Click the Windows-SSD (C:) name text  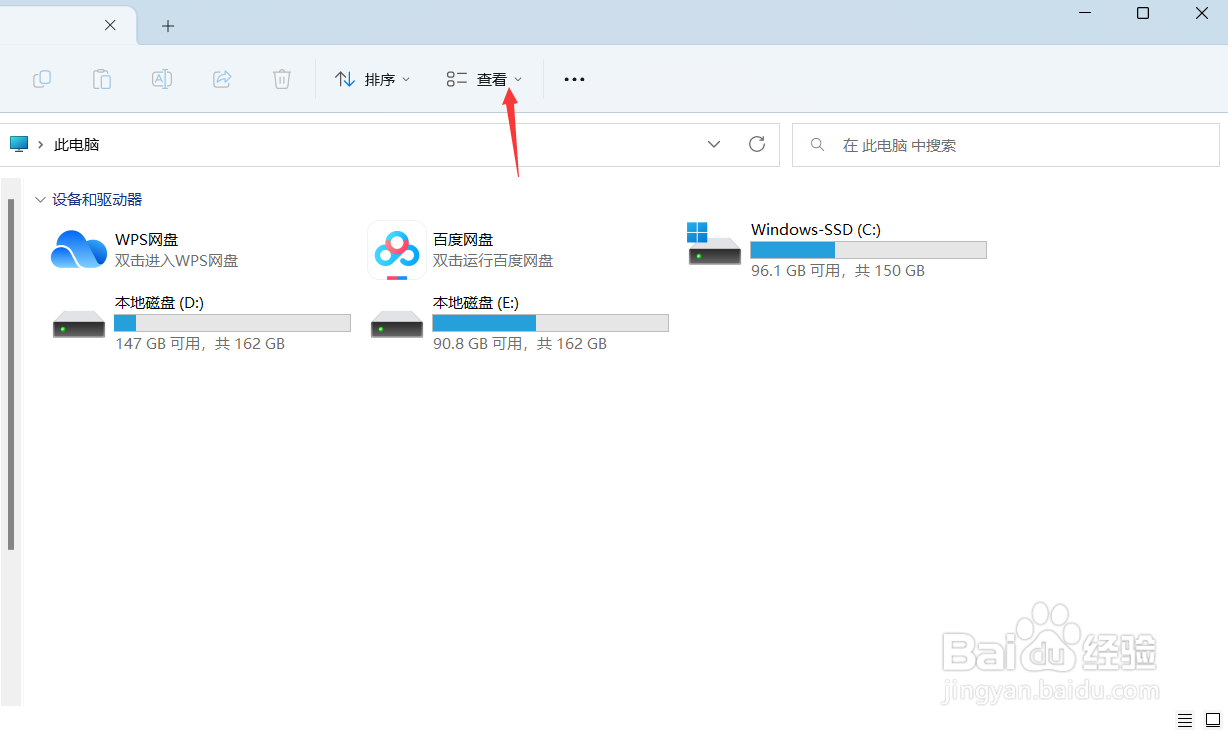tap(816, 230)
